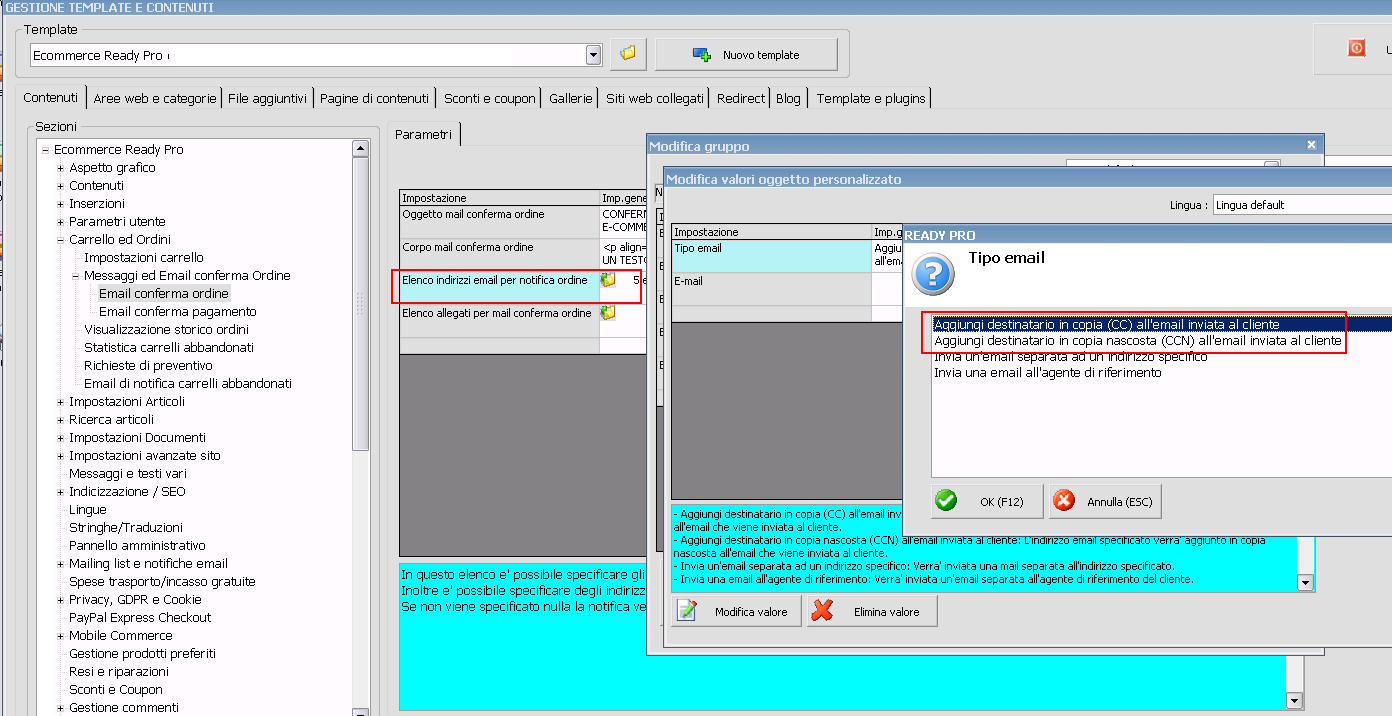
Task: Open the Template e plugins tab
Action: pyautogui.click(x=871, y=98)
